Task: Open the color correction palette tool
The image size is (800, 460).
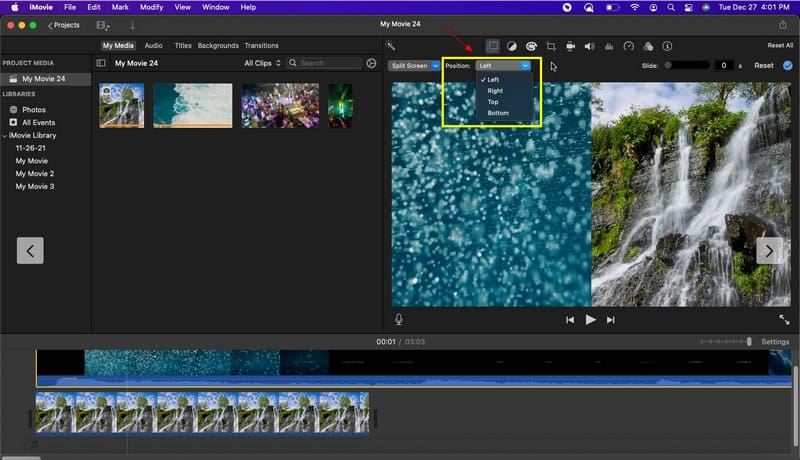Action: tap(531, 46)
